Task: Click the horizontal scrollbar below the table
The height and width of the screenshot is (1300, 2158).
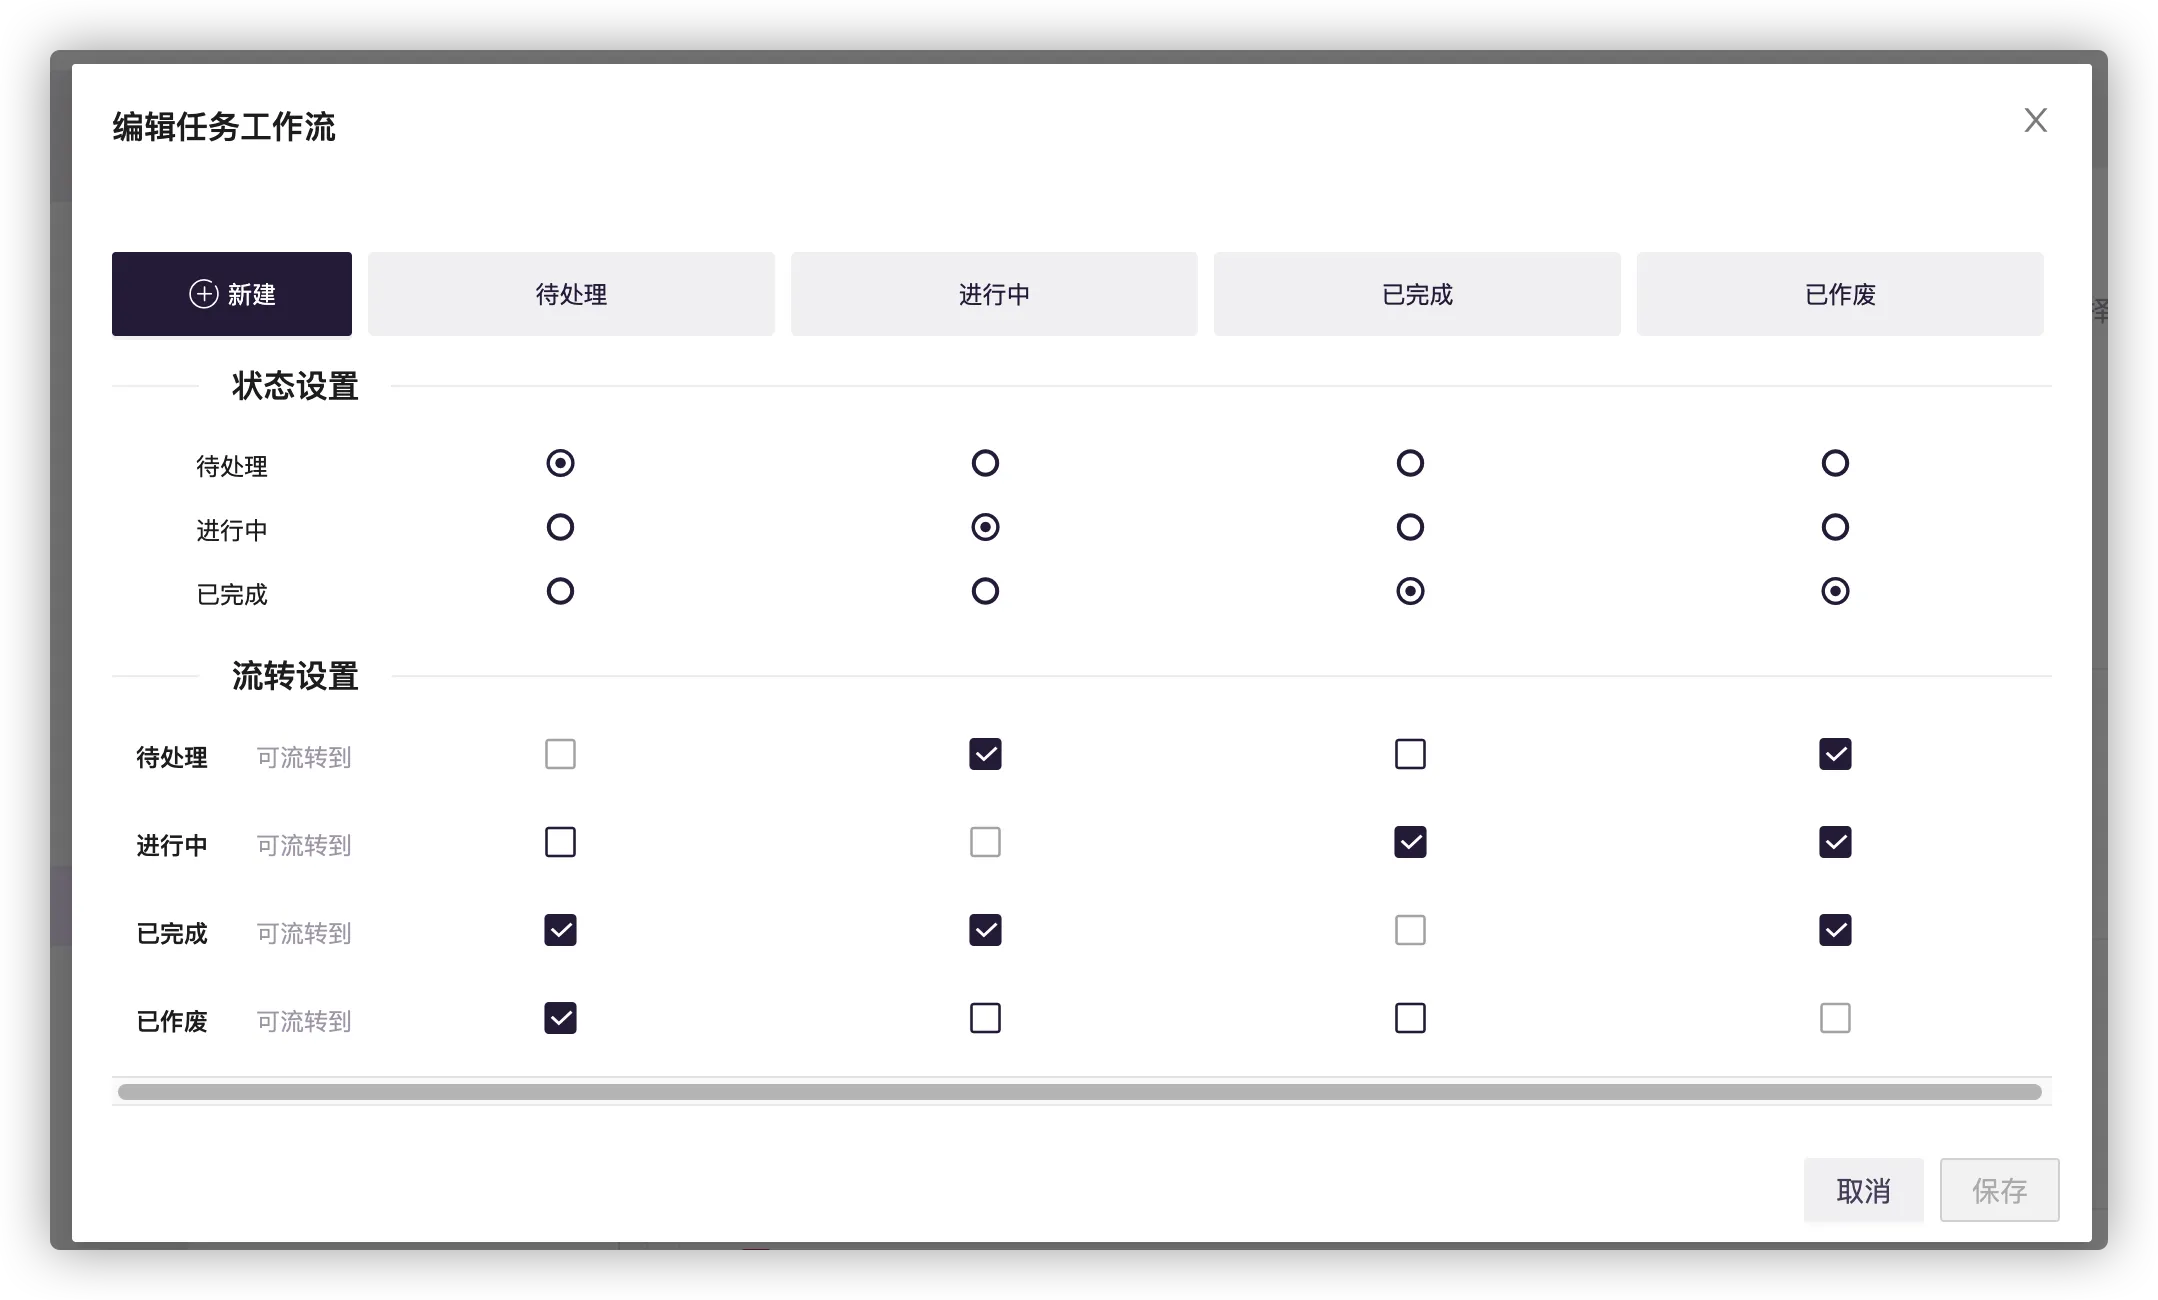Action: tap(1080, 1092)
